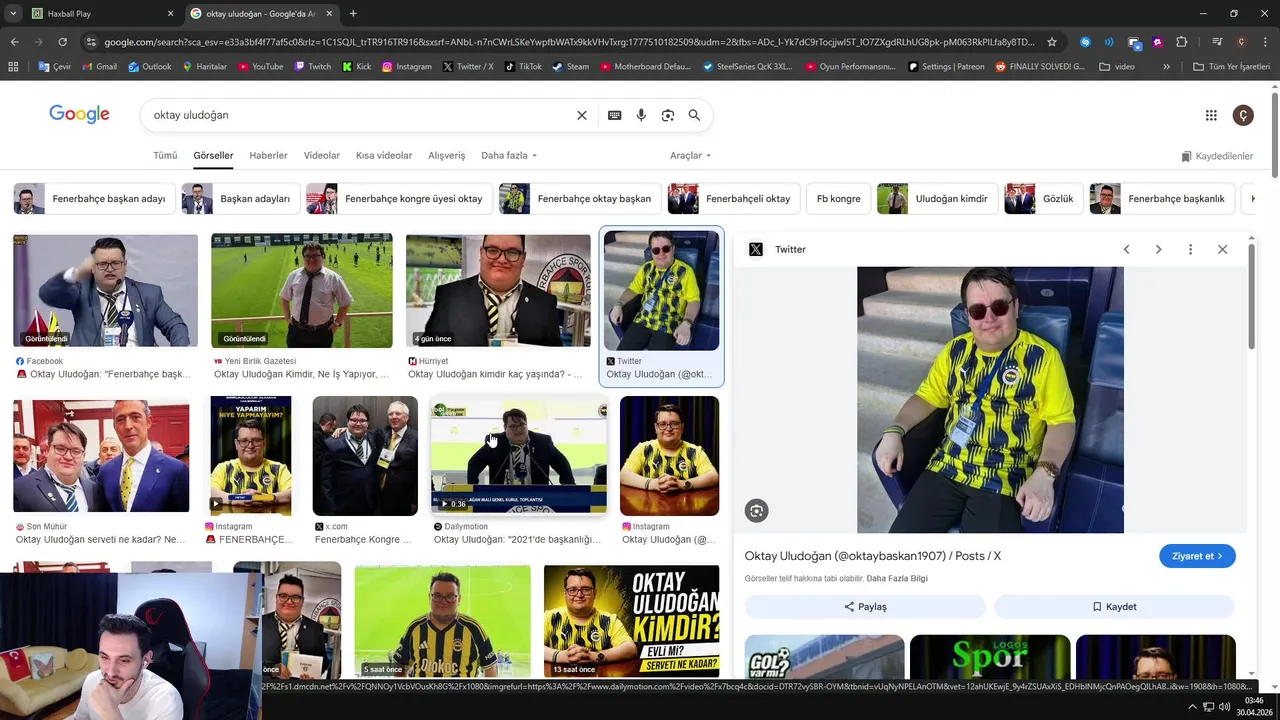This screenshot has height=720, width=1280.
Task: Open a new browser tab
Action: [x=353, y=13]
